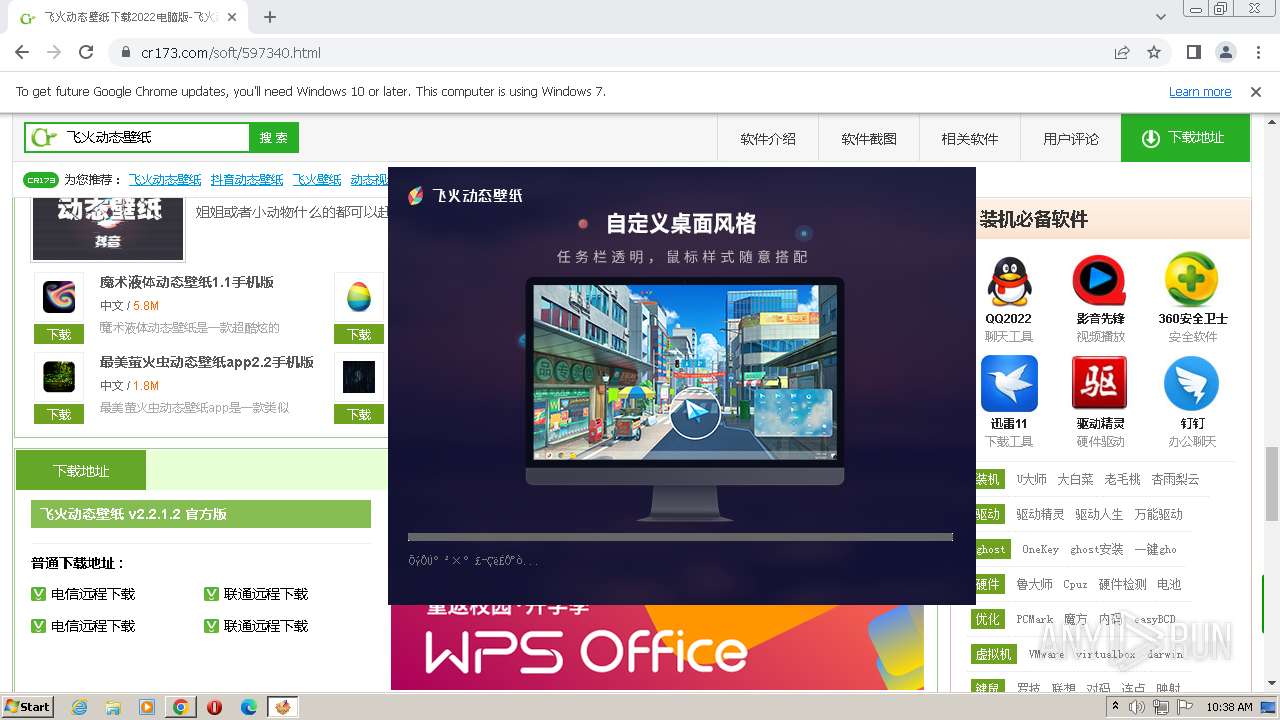
Task: Click the first 电信远程下载 link
Action: (x=93, y=594)
